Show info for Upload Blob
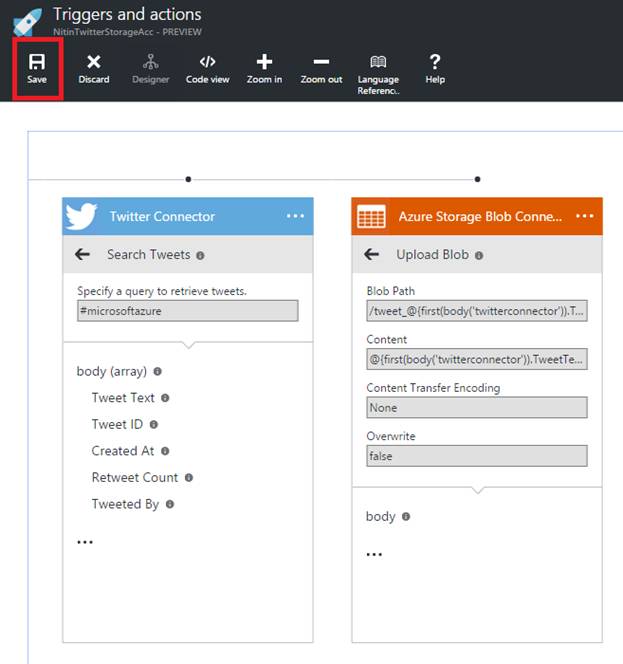The image size is (623, 664). point(479,255)
